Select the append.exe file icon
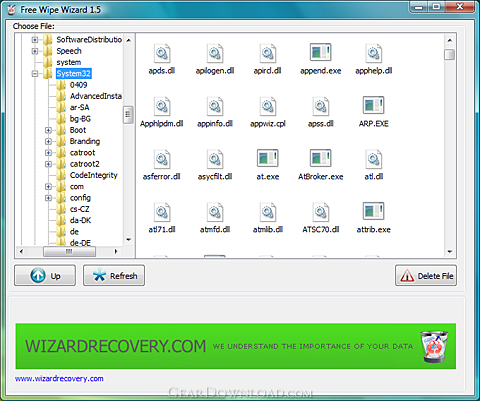 tap(320, 52)
